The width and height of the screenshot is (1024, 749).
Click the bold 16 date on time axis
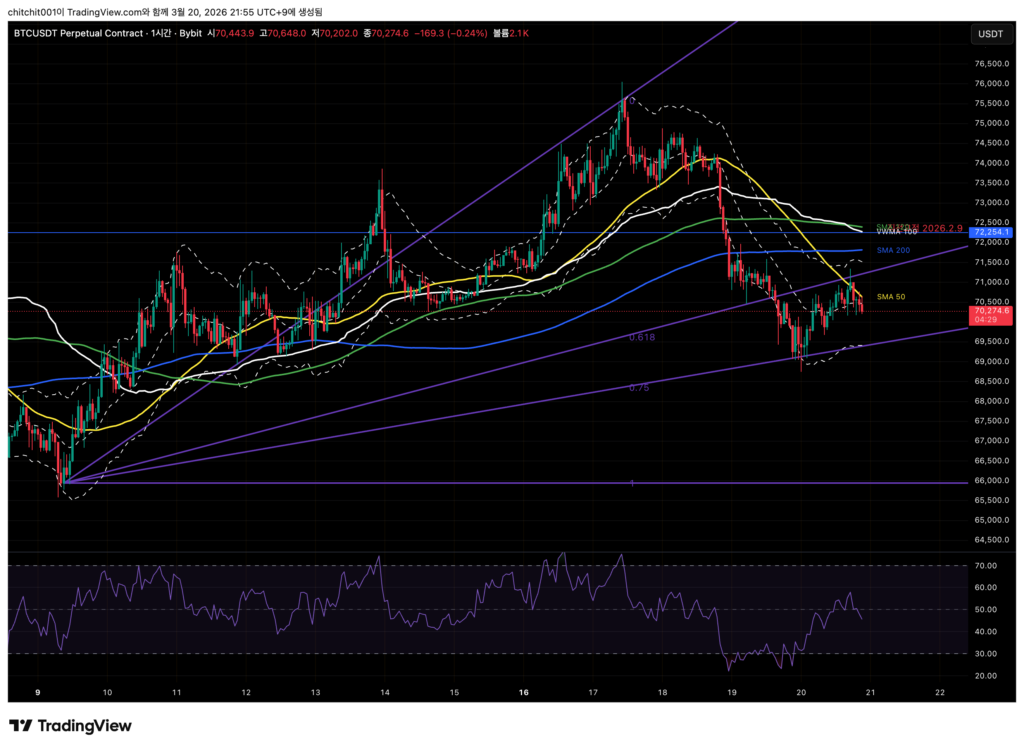523,691
